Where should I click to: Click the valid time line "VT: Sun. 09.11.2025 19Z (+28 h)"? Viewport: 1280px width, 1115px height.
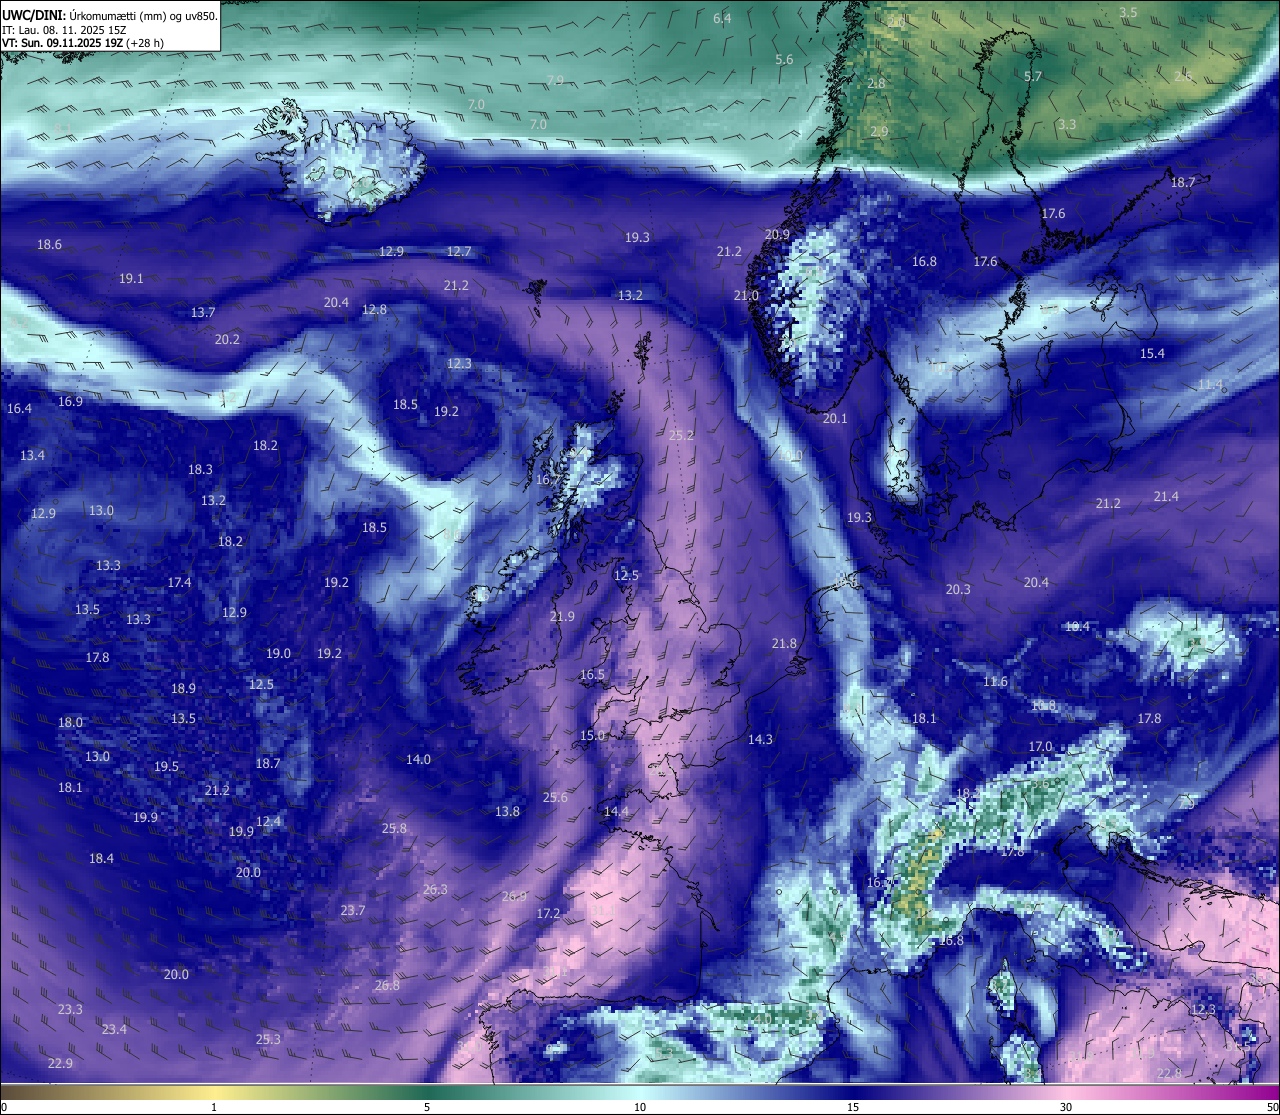click(x=83, y=43)
